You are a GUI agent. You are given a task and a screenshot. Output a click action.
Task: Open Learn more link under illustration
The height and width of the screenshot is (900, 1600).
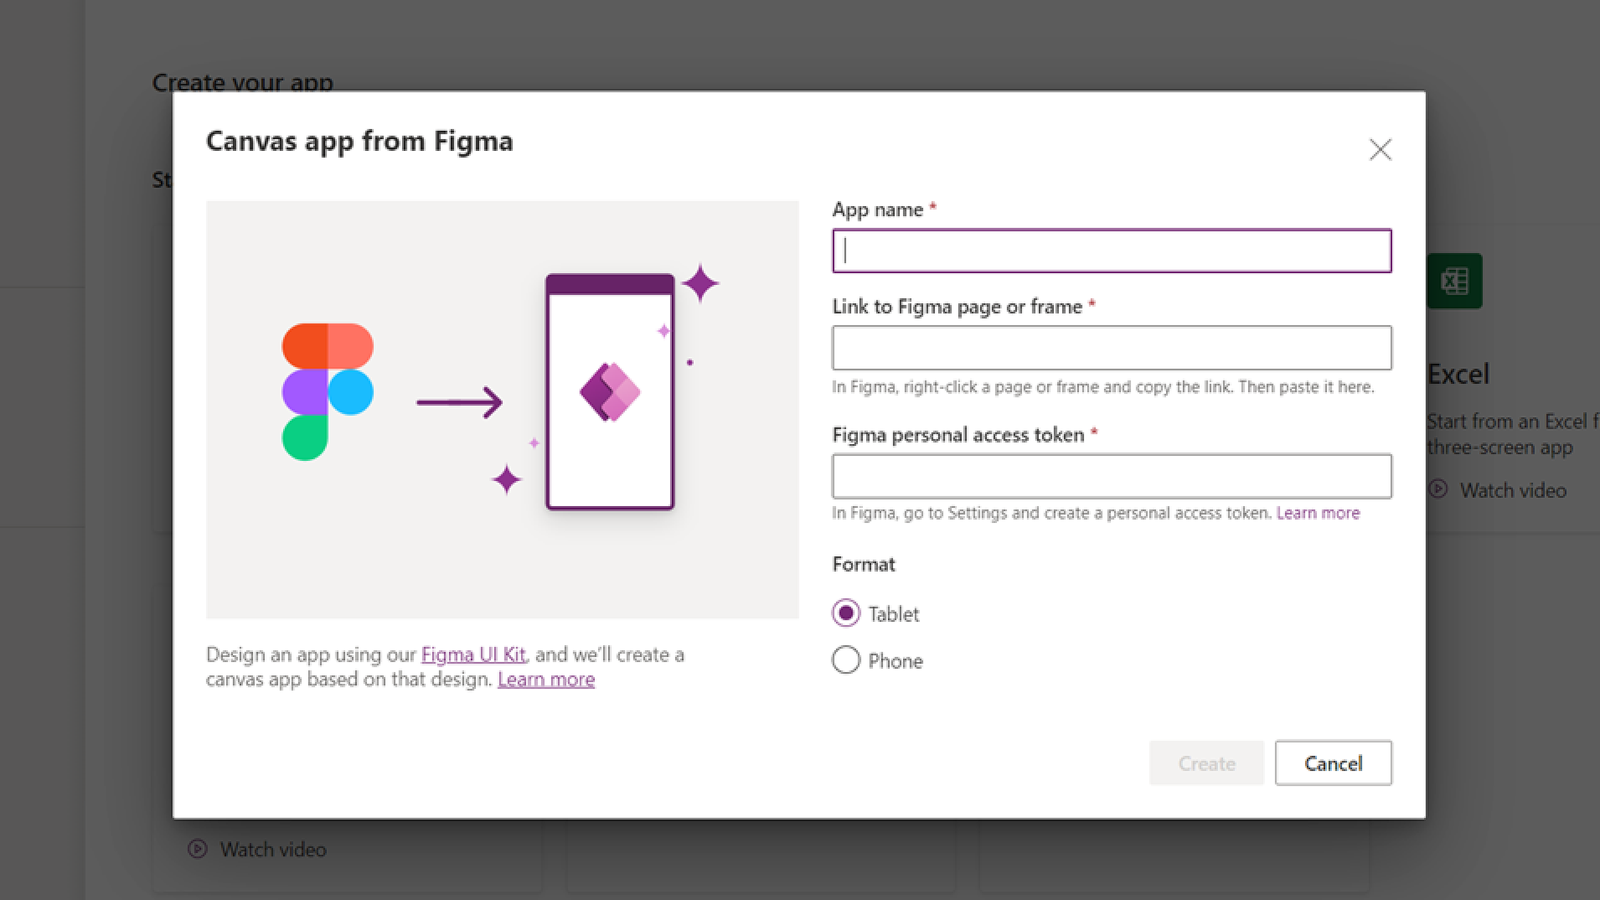pyautogui.click(x=546, y=679)
